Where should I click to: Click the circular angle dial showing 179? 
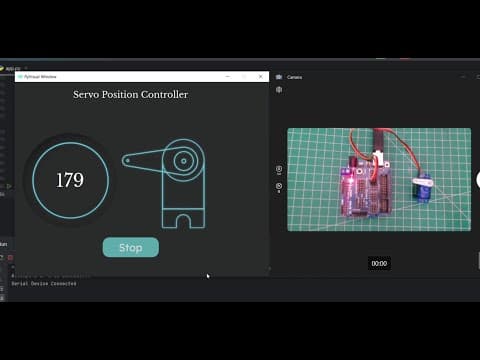pyautogui.click(x=71, y=180)
